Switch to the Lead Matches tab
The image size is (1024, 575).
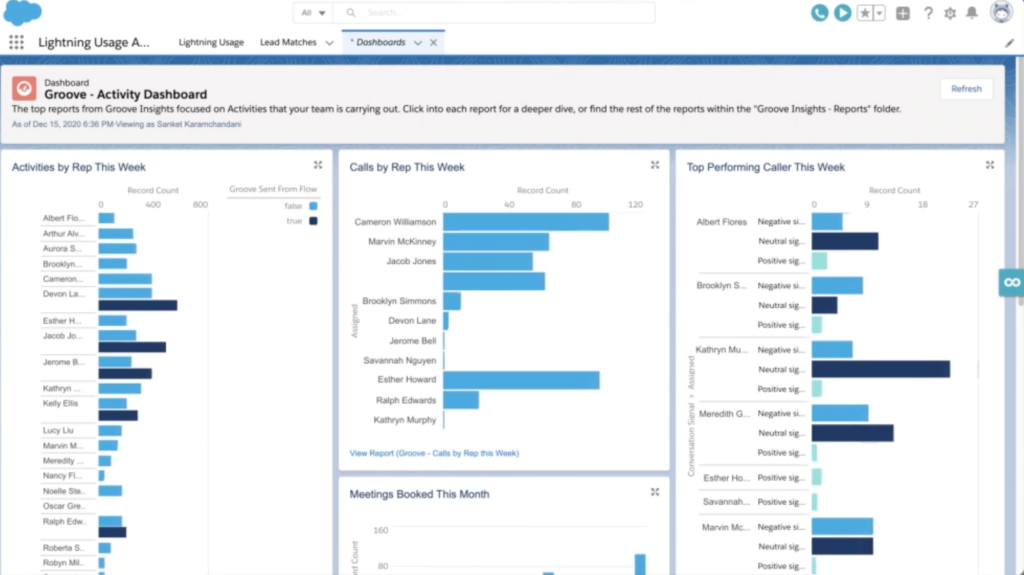coord(288,42)
